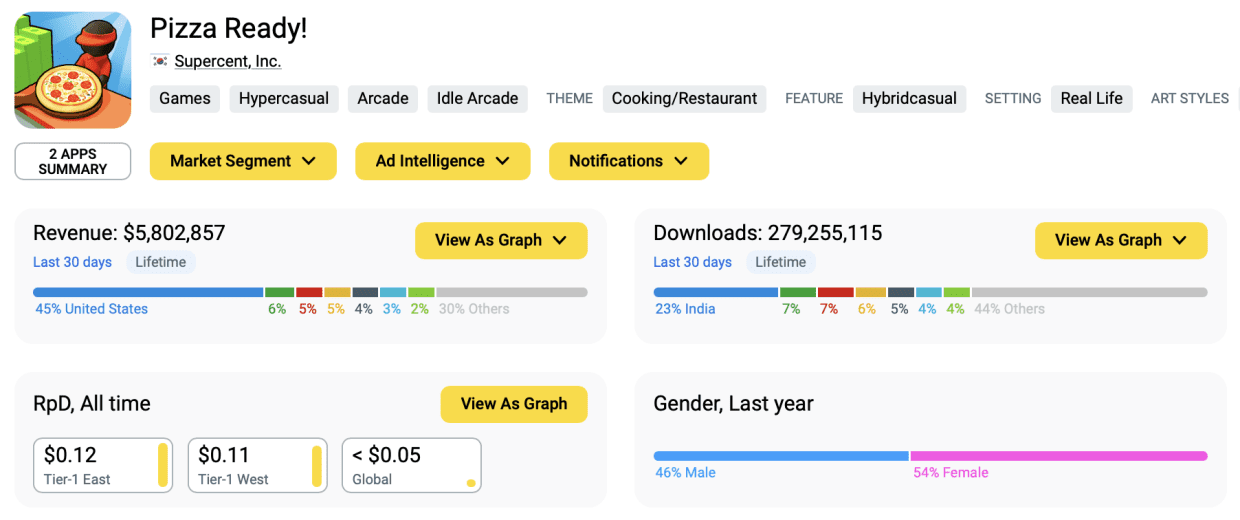Expand the Market Segment dropdown
The height and width of the screenshot is (520, 1240).
point(243,161)
